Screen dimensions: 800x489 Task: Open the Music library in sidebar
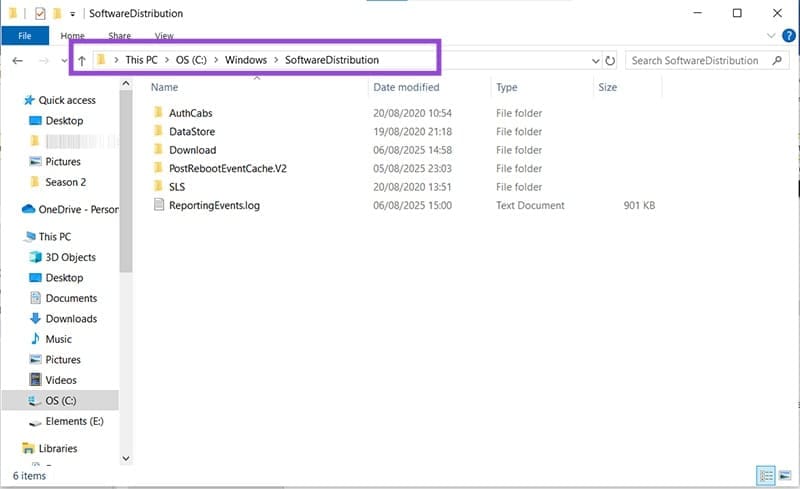[x=60, y=339]
